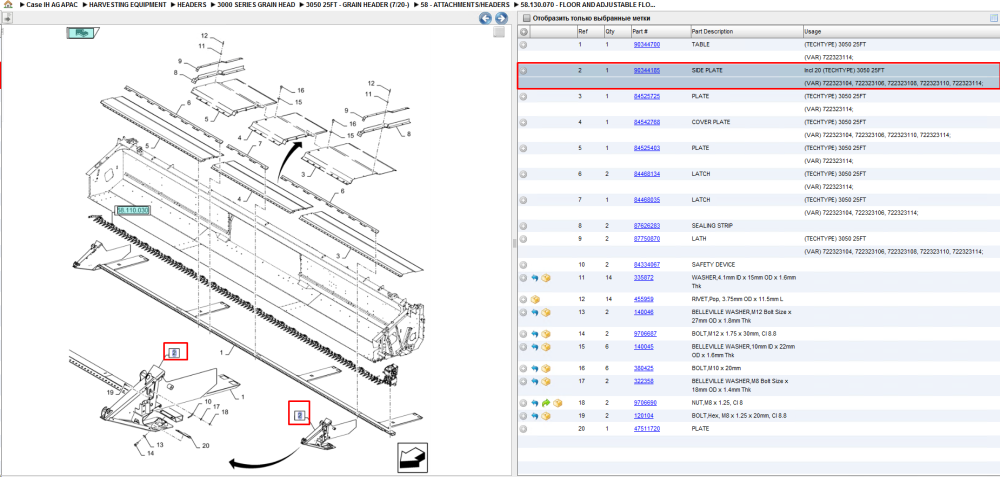1000x477 pixels.
Task: Open part number 84334967 link
Action: 647,265
